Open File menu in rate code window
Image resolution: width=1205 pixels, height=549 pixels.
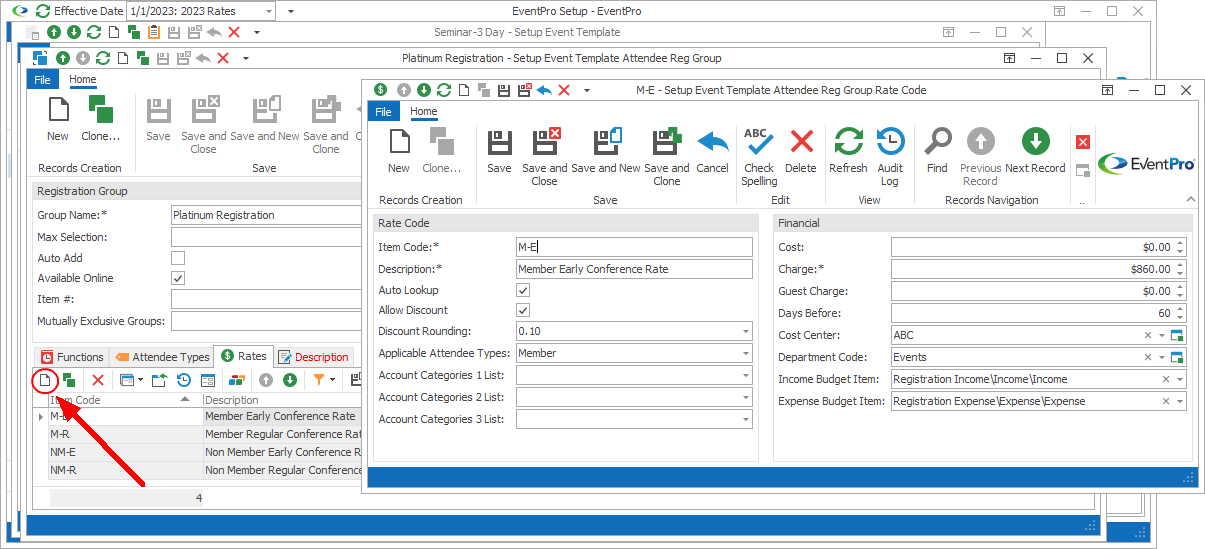(383, 112)
